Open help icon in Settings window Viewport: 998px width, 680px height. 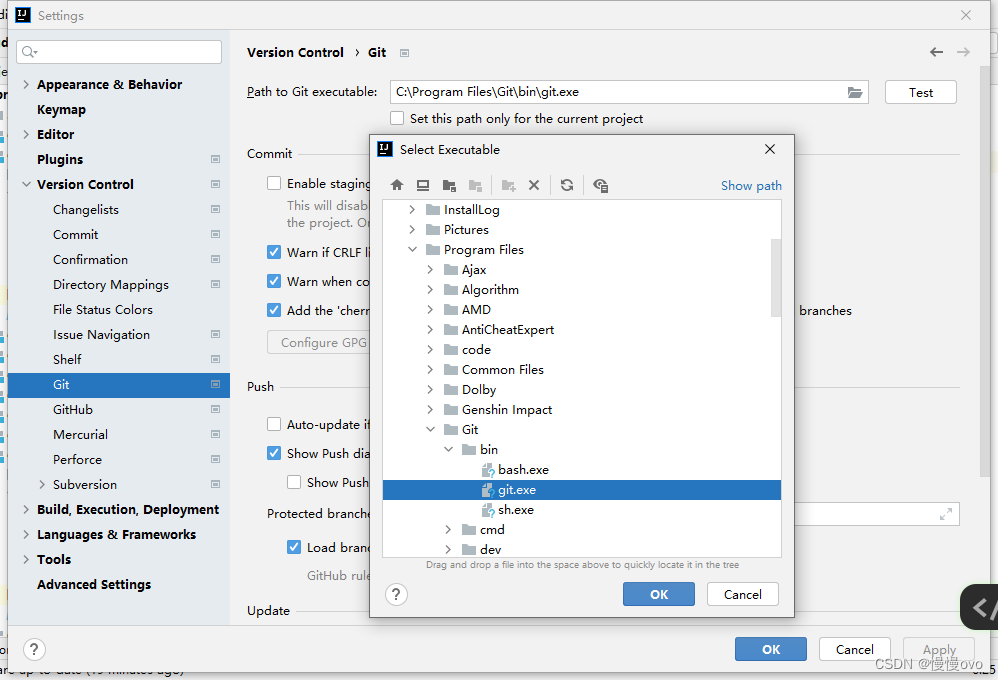(34, 649)
